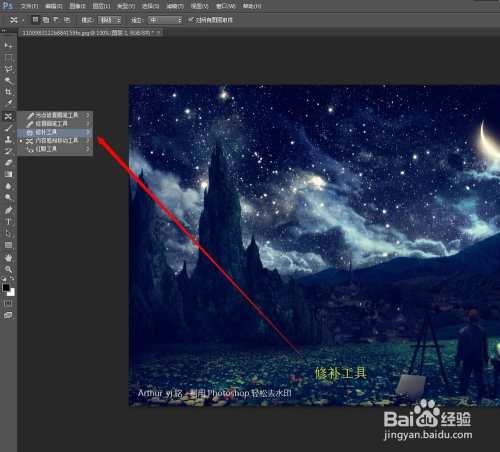The image size is (500, 452).
Task: Select the Crop tool
Action: [x=8, y=92]
